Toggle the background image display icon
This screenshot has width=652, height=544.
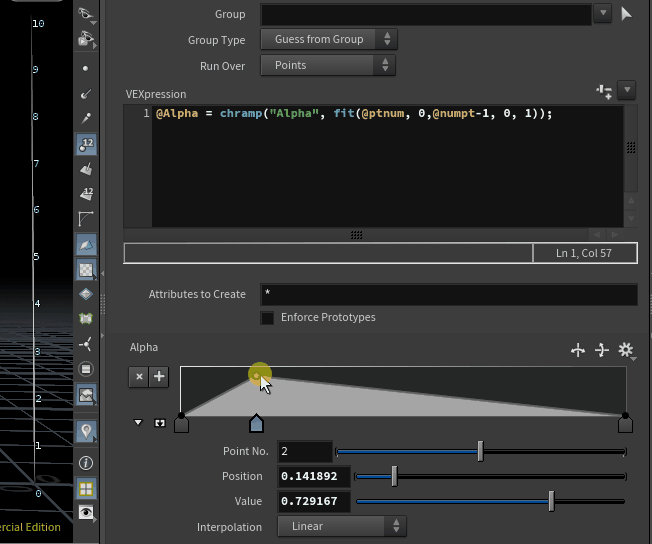click(x=86, y=395)
